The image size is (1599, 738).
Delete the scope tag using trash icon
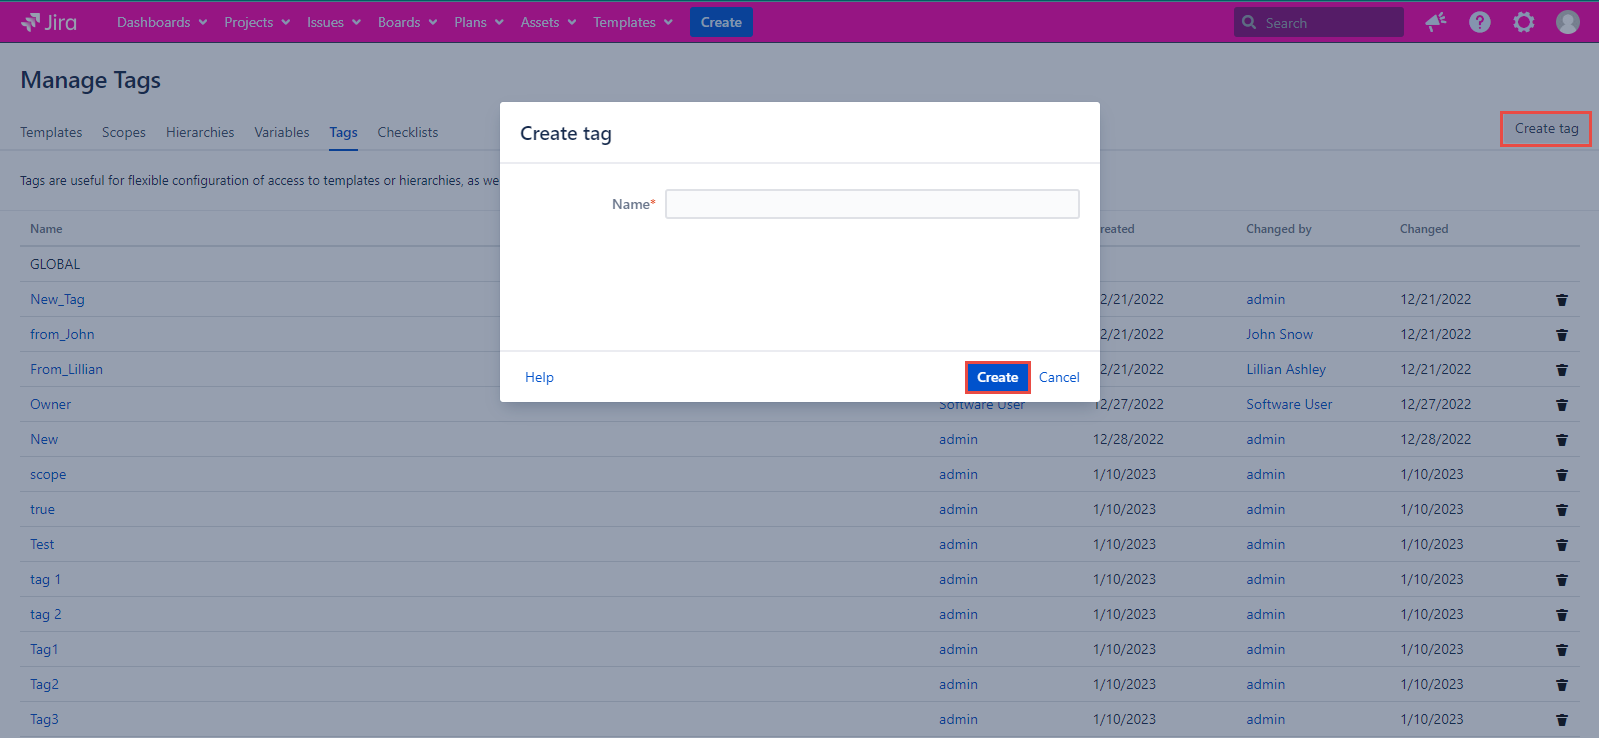pos(1561,475)
